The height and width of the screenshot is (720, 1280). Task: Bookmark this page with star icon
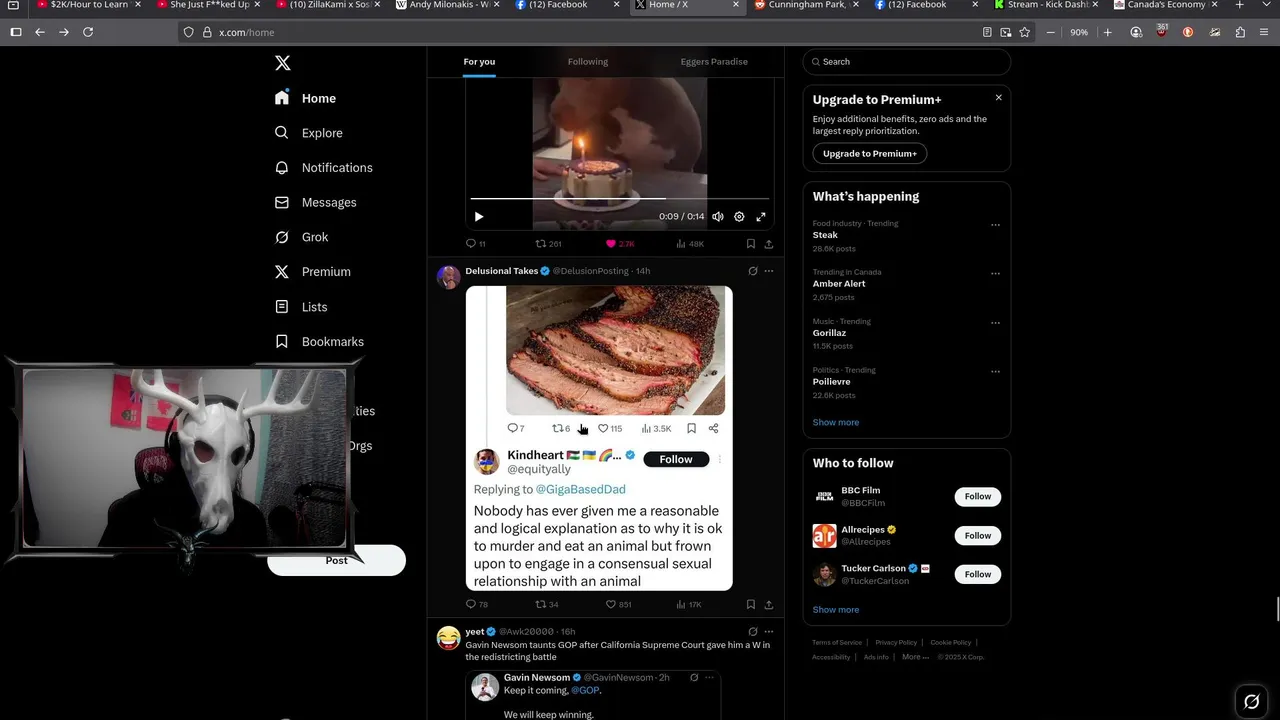[1025, 32]
